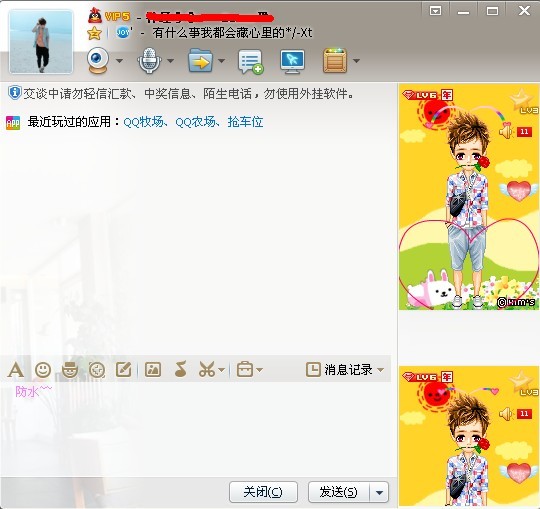
Task: Launch remote desktop assistance icon
Action: point(292,61)
